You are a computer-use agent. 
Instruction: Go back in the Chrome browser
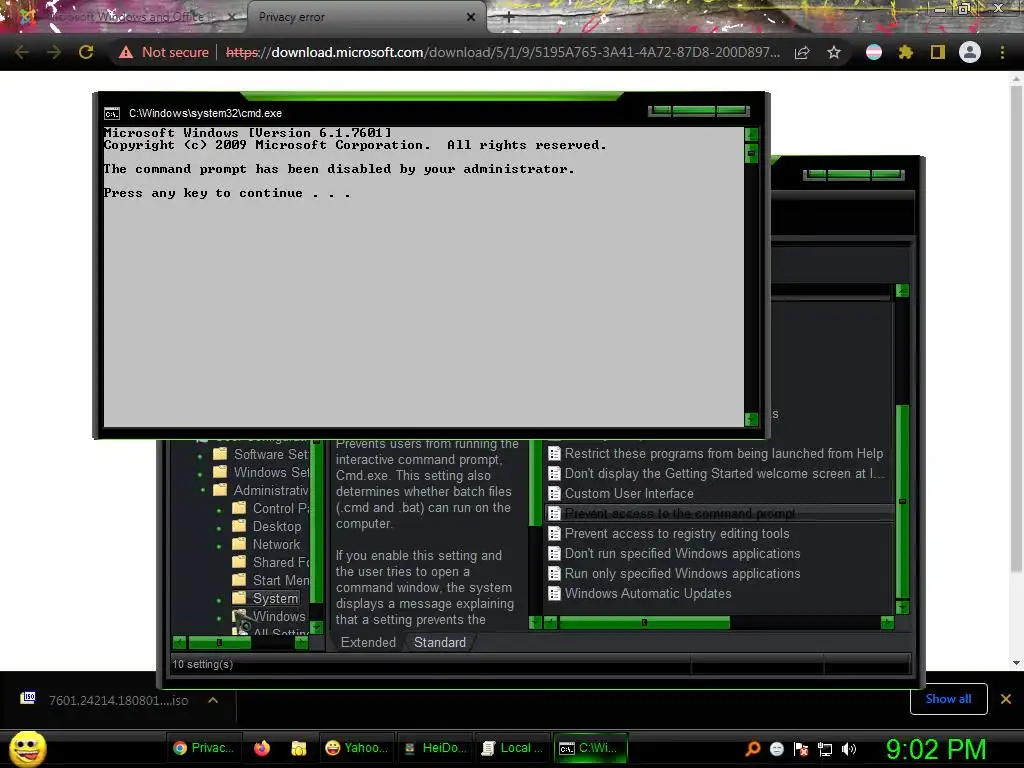[x=22, y=52]
